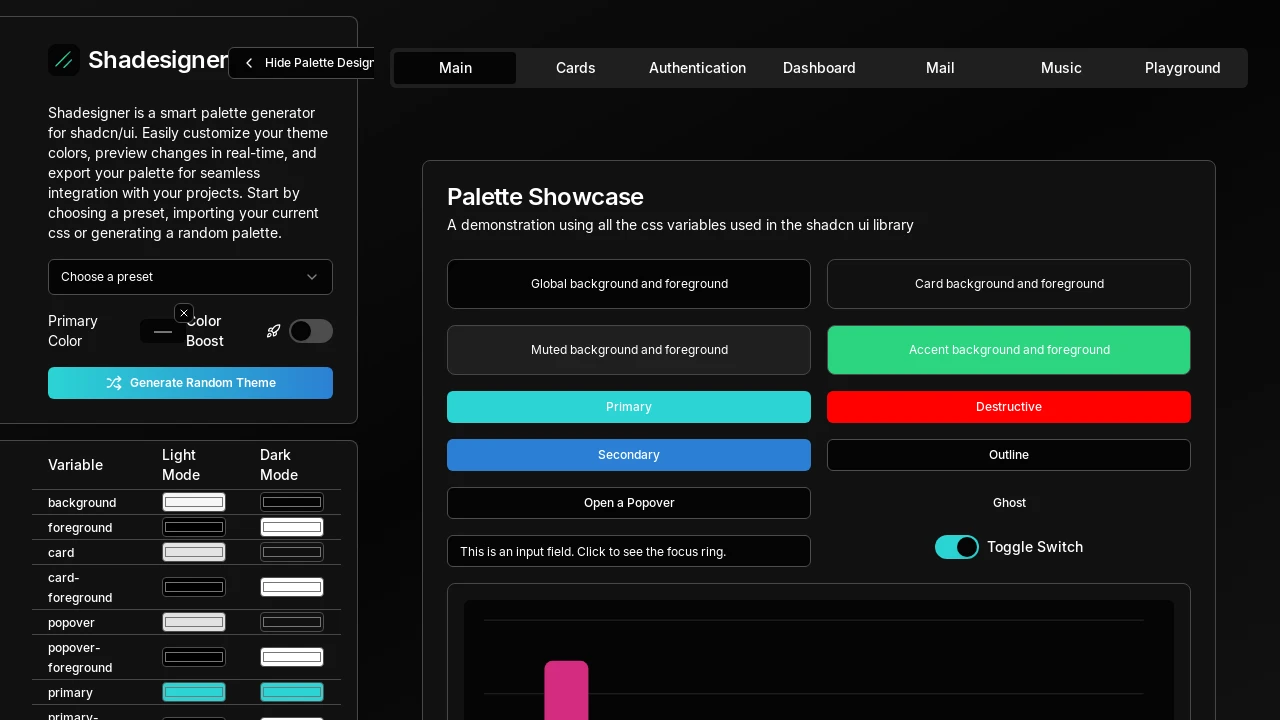
Task: Click Muted background and foreground box
Action: pos(629,350)
